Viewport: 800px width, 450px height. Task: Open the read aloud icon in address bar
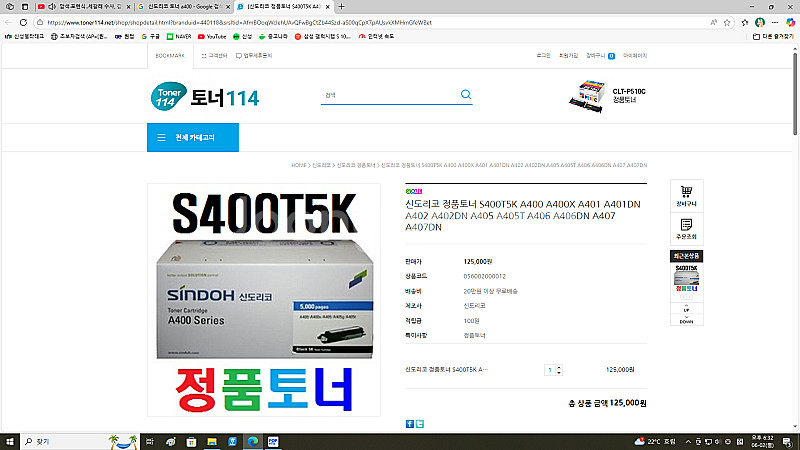pyautogui.click(x=713, y=22)
